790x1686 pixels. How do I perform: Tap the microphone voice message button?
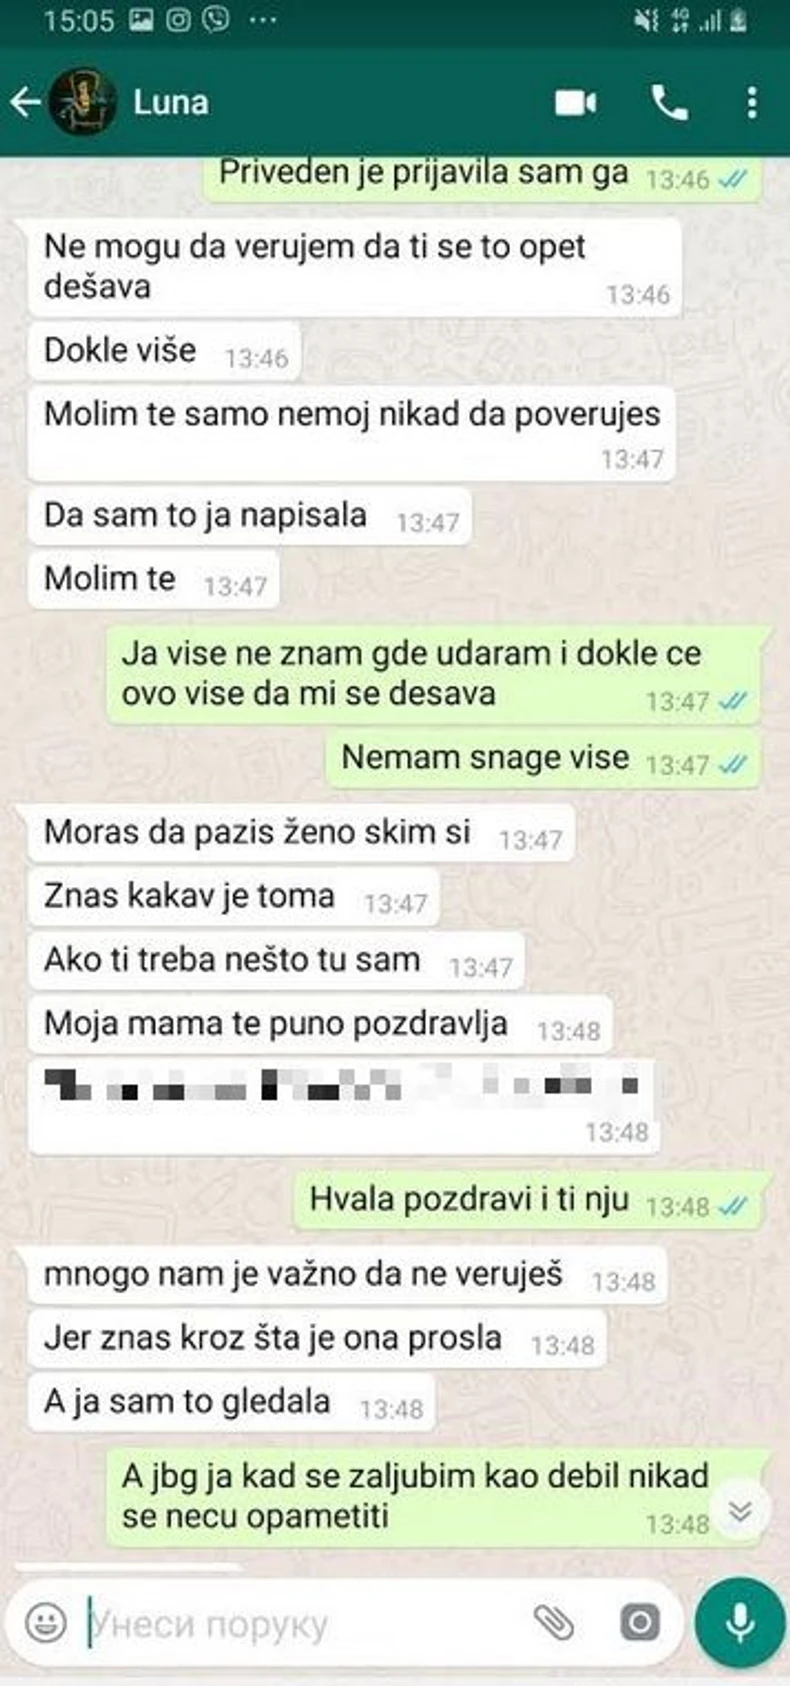(740, 1622)
